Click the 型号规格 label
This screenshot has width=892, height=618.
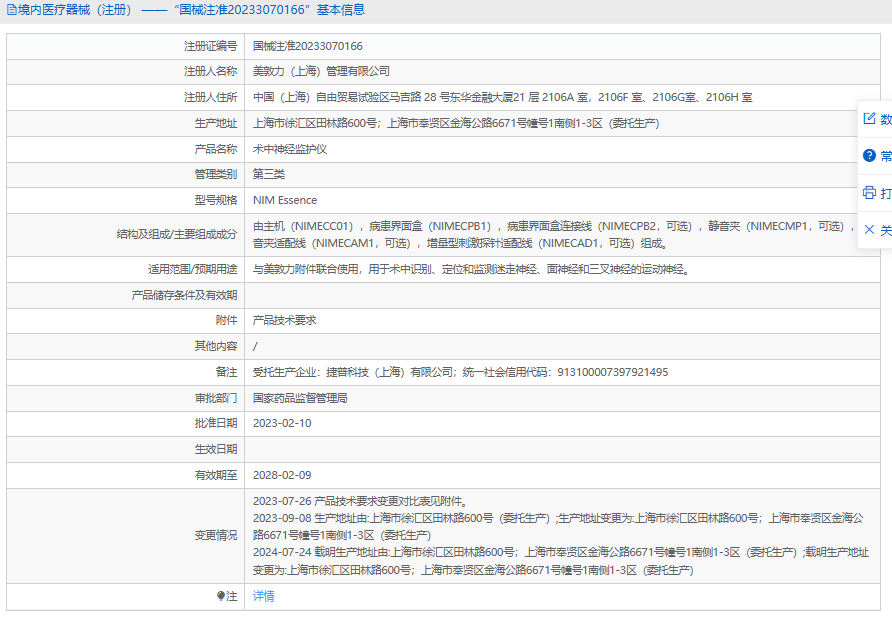coord(216,200)
